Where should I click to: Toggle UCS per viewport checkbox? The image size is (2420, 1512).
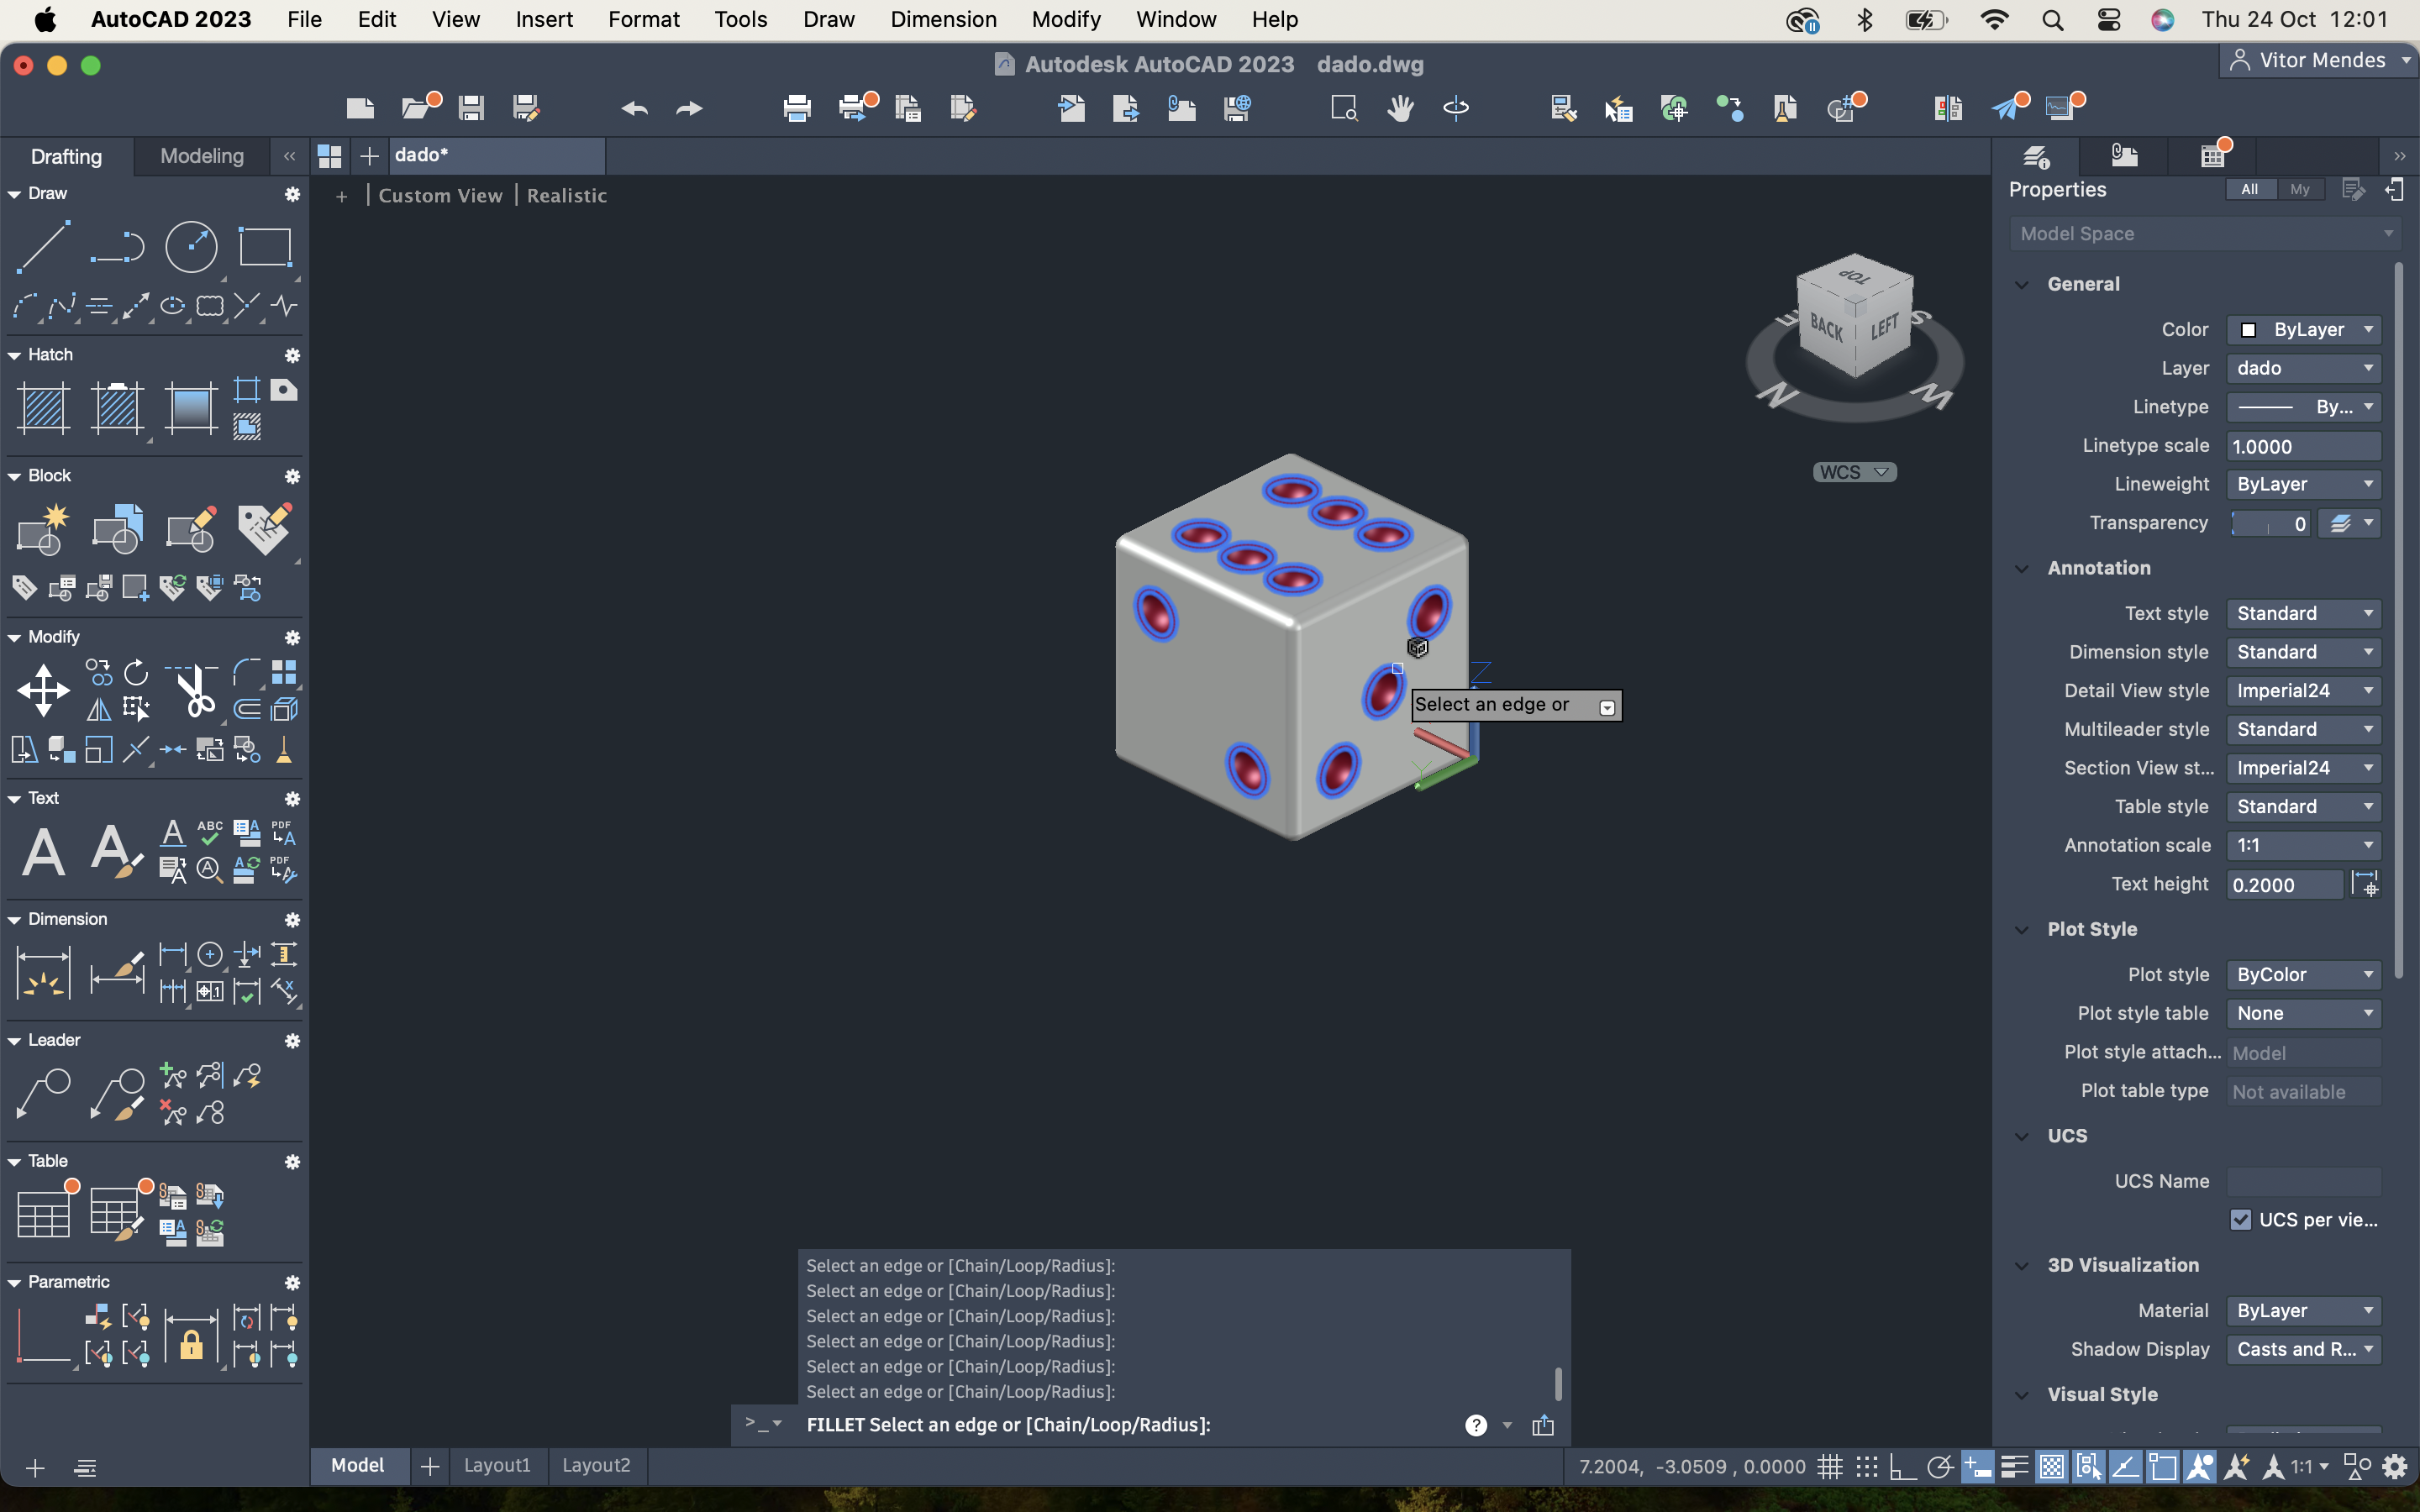point(2240,1220)
